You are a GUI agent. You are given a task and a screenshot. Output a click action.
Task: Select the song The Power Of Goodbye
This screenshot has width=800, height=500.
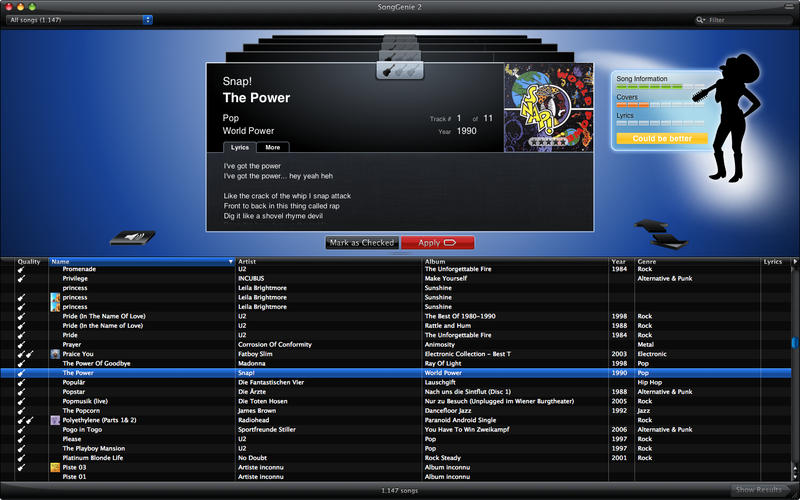pyautogui.click(x=96, y=364)
